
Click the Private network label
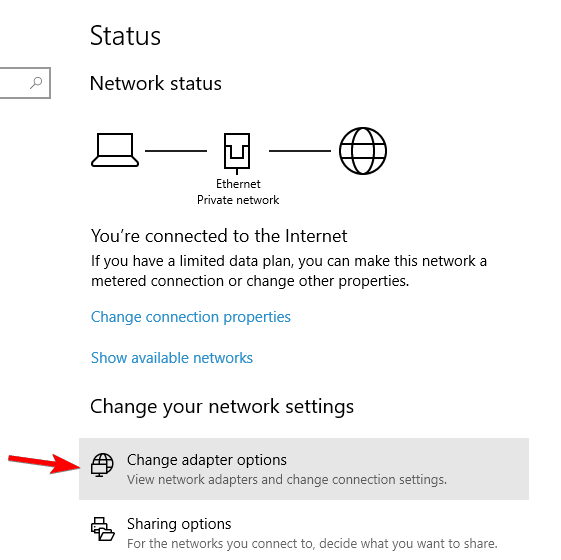238,200
